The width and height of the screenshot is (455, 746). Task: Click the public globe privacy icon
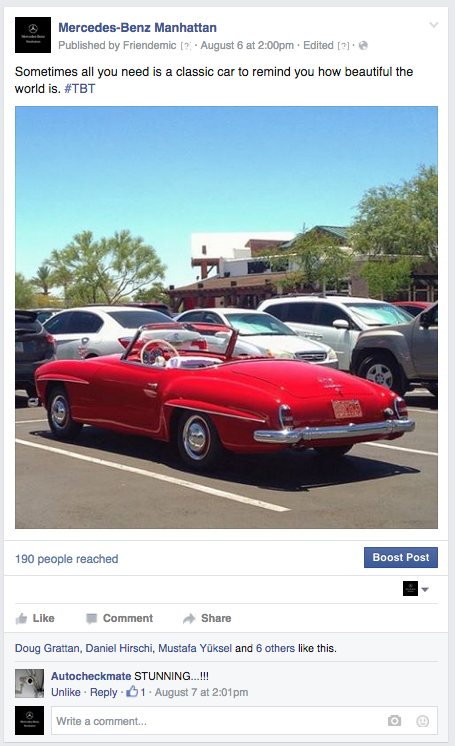[363, 46]
